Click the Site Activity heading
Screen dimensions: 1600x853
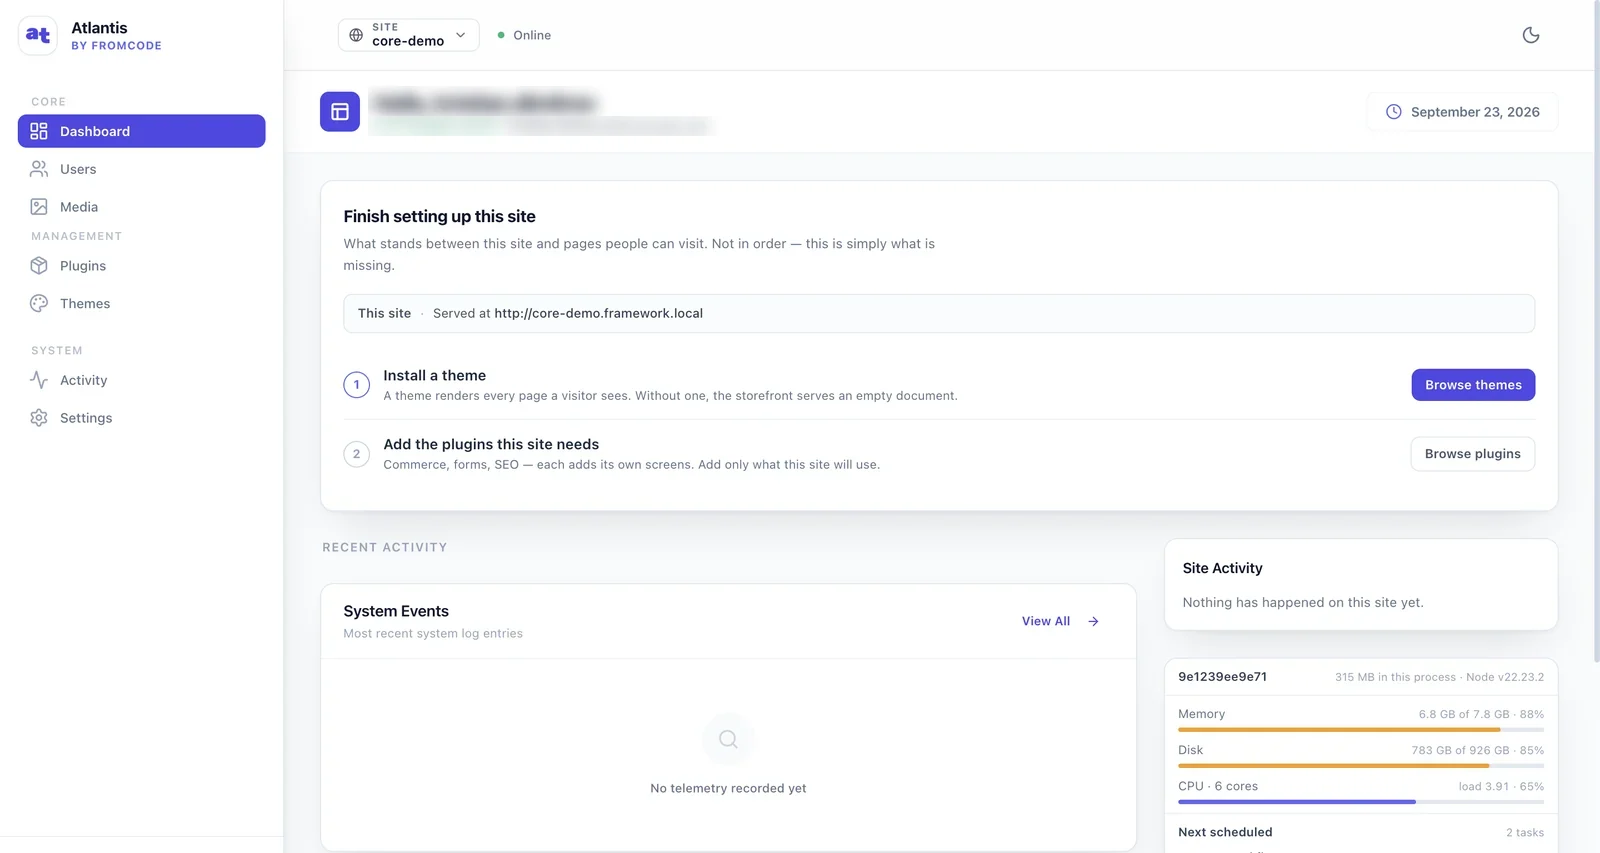(x=1222, y=568)
